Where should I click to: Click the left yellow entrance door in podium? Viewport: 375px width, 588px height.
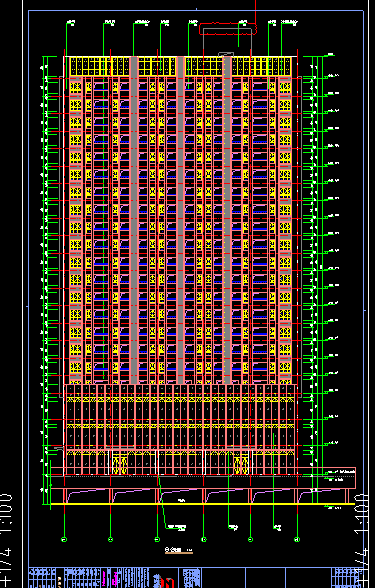pos(120,466)
